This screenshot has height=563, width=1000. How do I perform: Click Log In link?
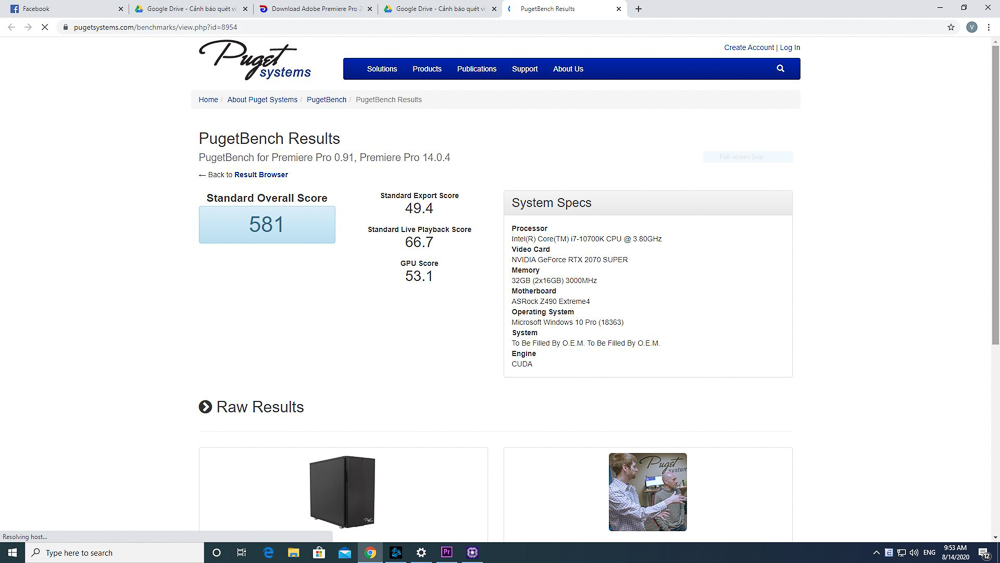790,47
